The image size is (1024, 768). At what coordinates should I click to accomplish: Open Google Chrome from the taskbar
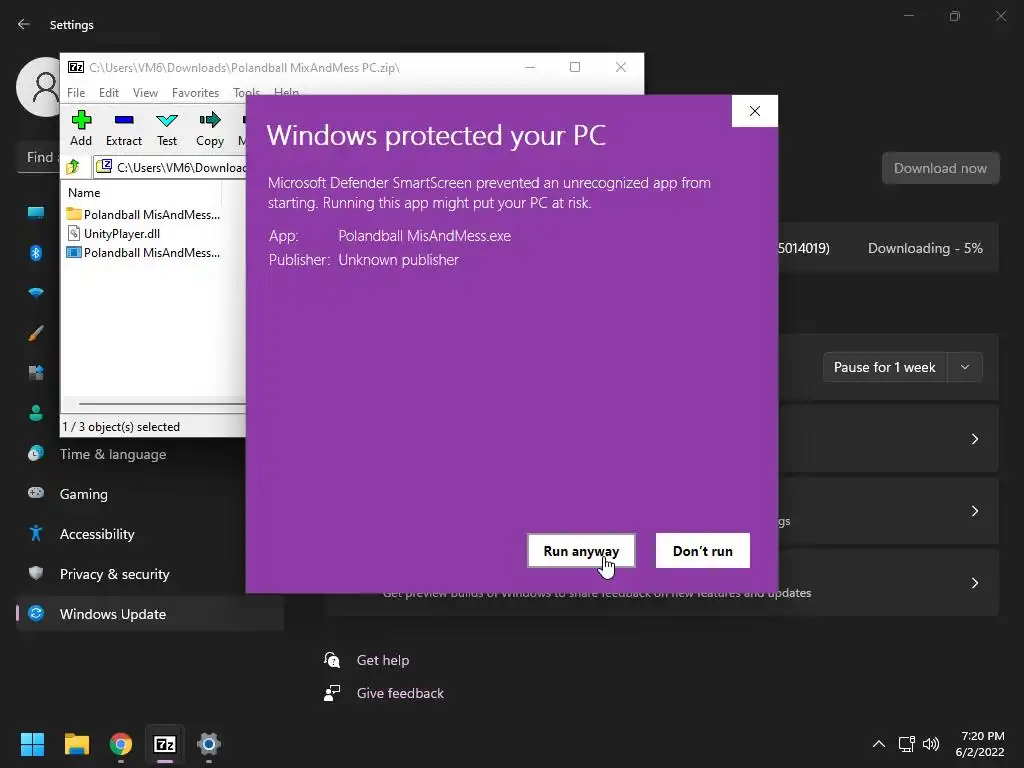(x=121, y=744)
